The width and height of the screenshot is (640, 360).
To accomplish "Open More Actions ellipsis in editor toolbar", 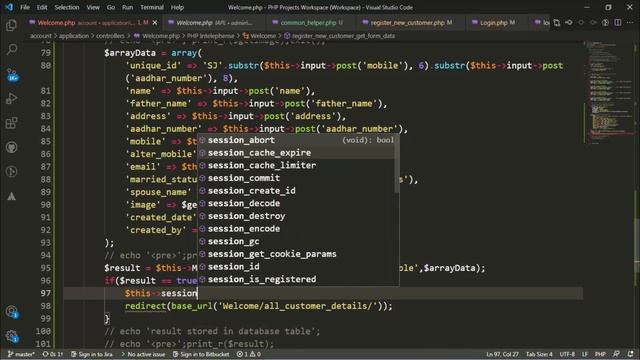I will (x=630, y=22).
